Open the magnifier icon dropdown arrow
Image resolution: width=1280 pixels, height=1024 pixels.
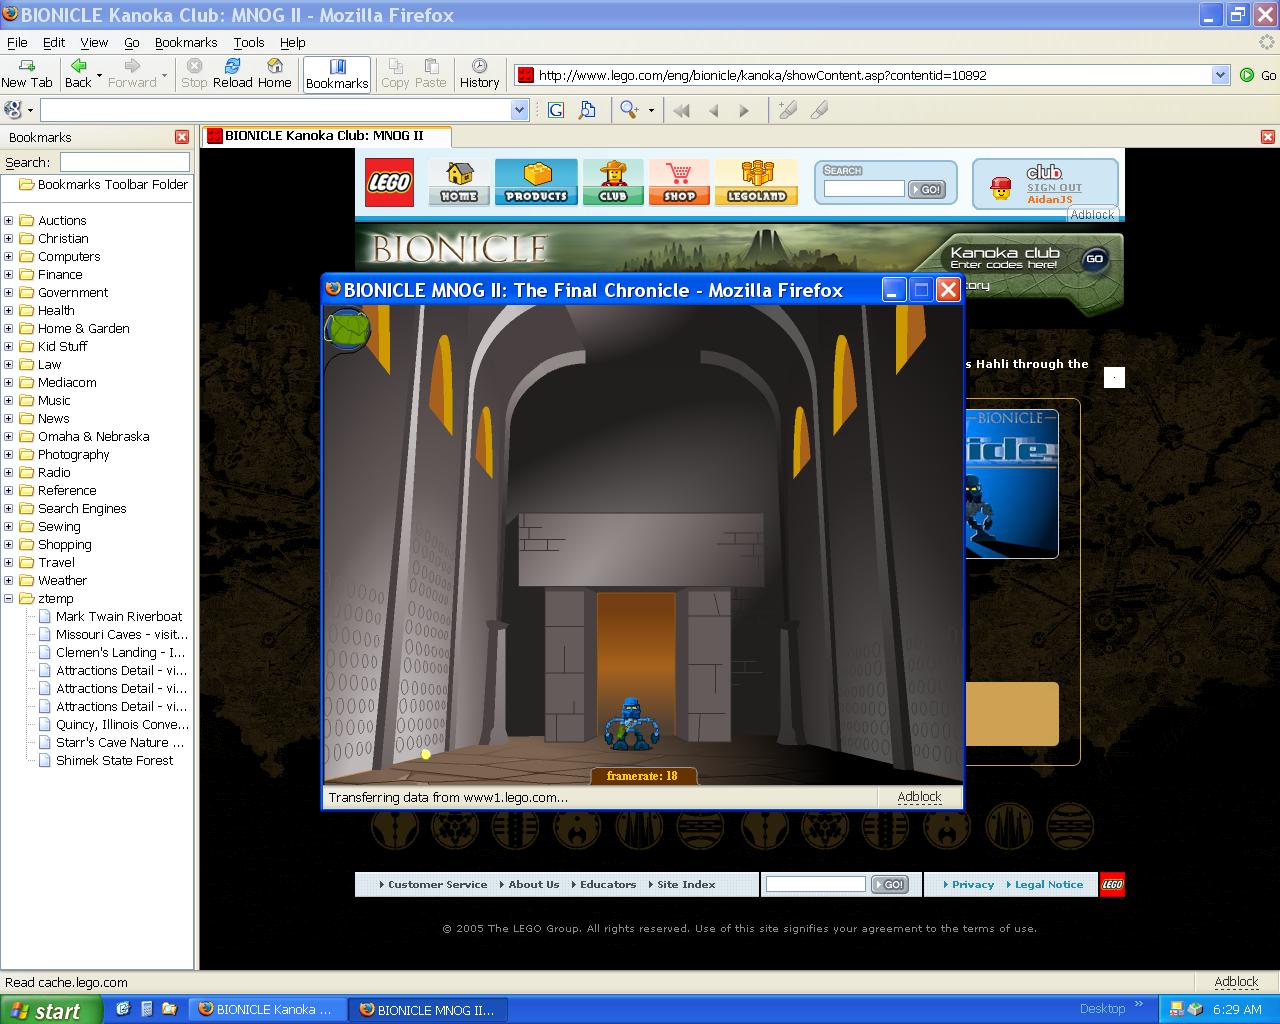(x=651, y=110)
